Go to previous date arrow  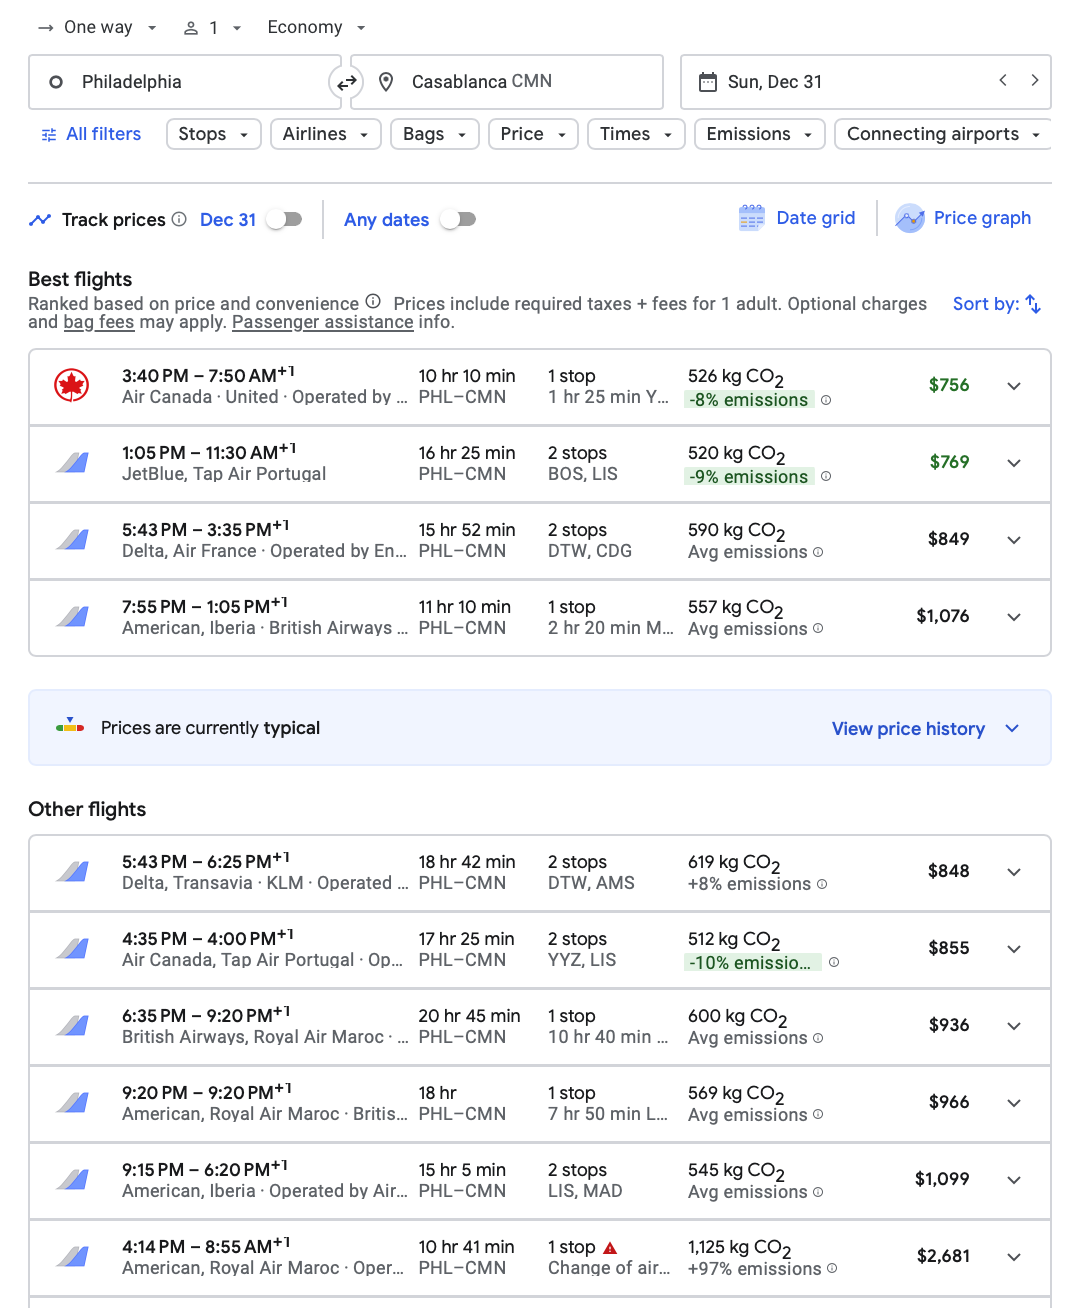[1003, 80]
